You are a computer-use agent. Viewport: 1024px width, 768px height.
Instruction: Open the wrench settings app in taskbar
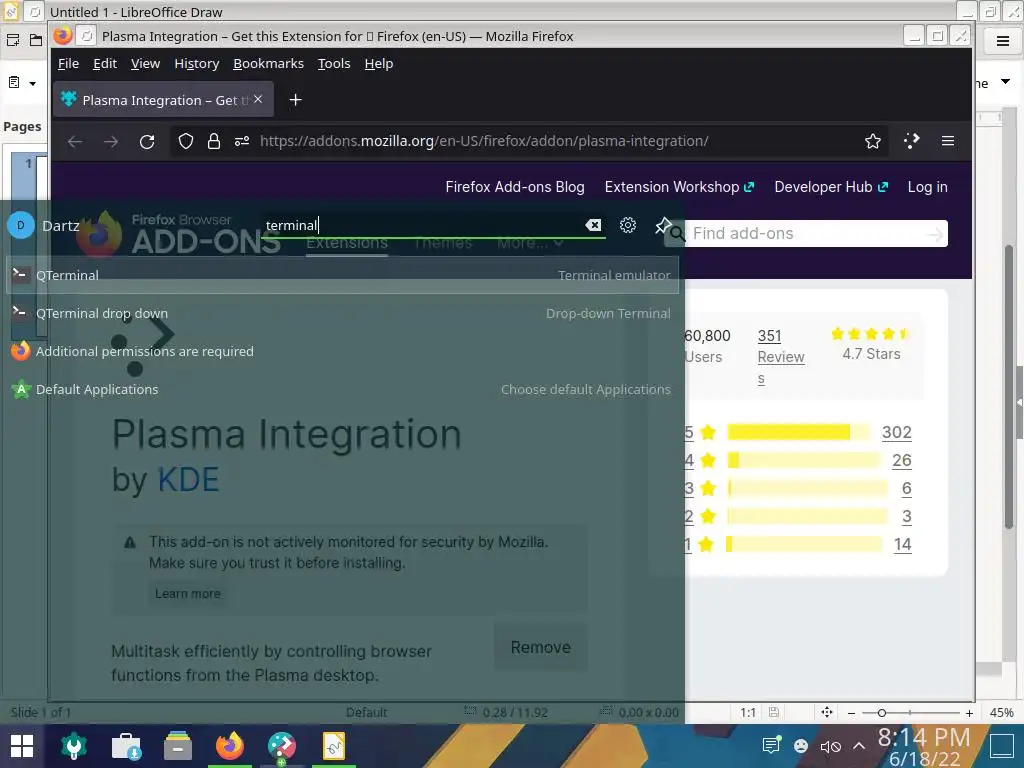coord(74,746)
